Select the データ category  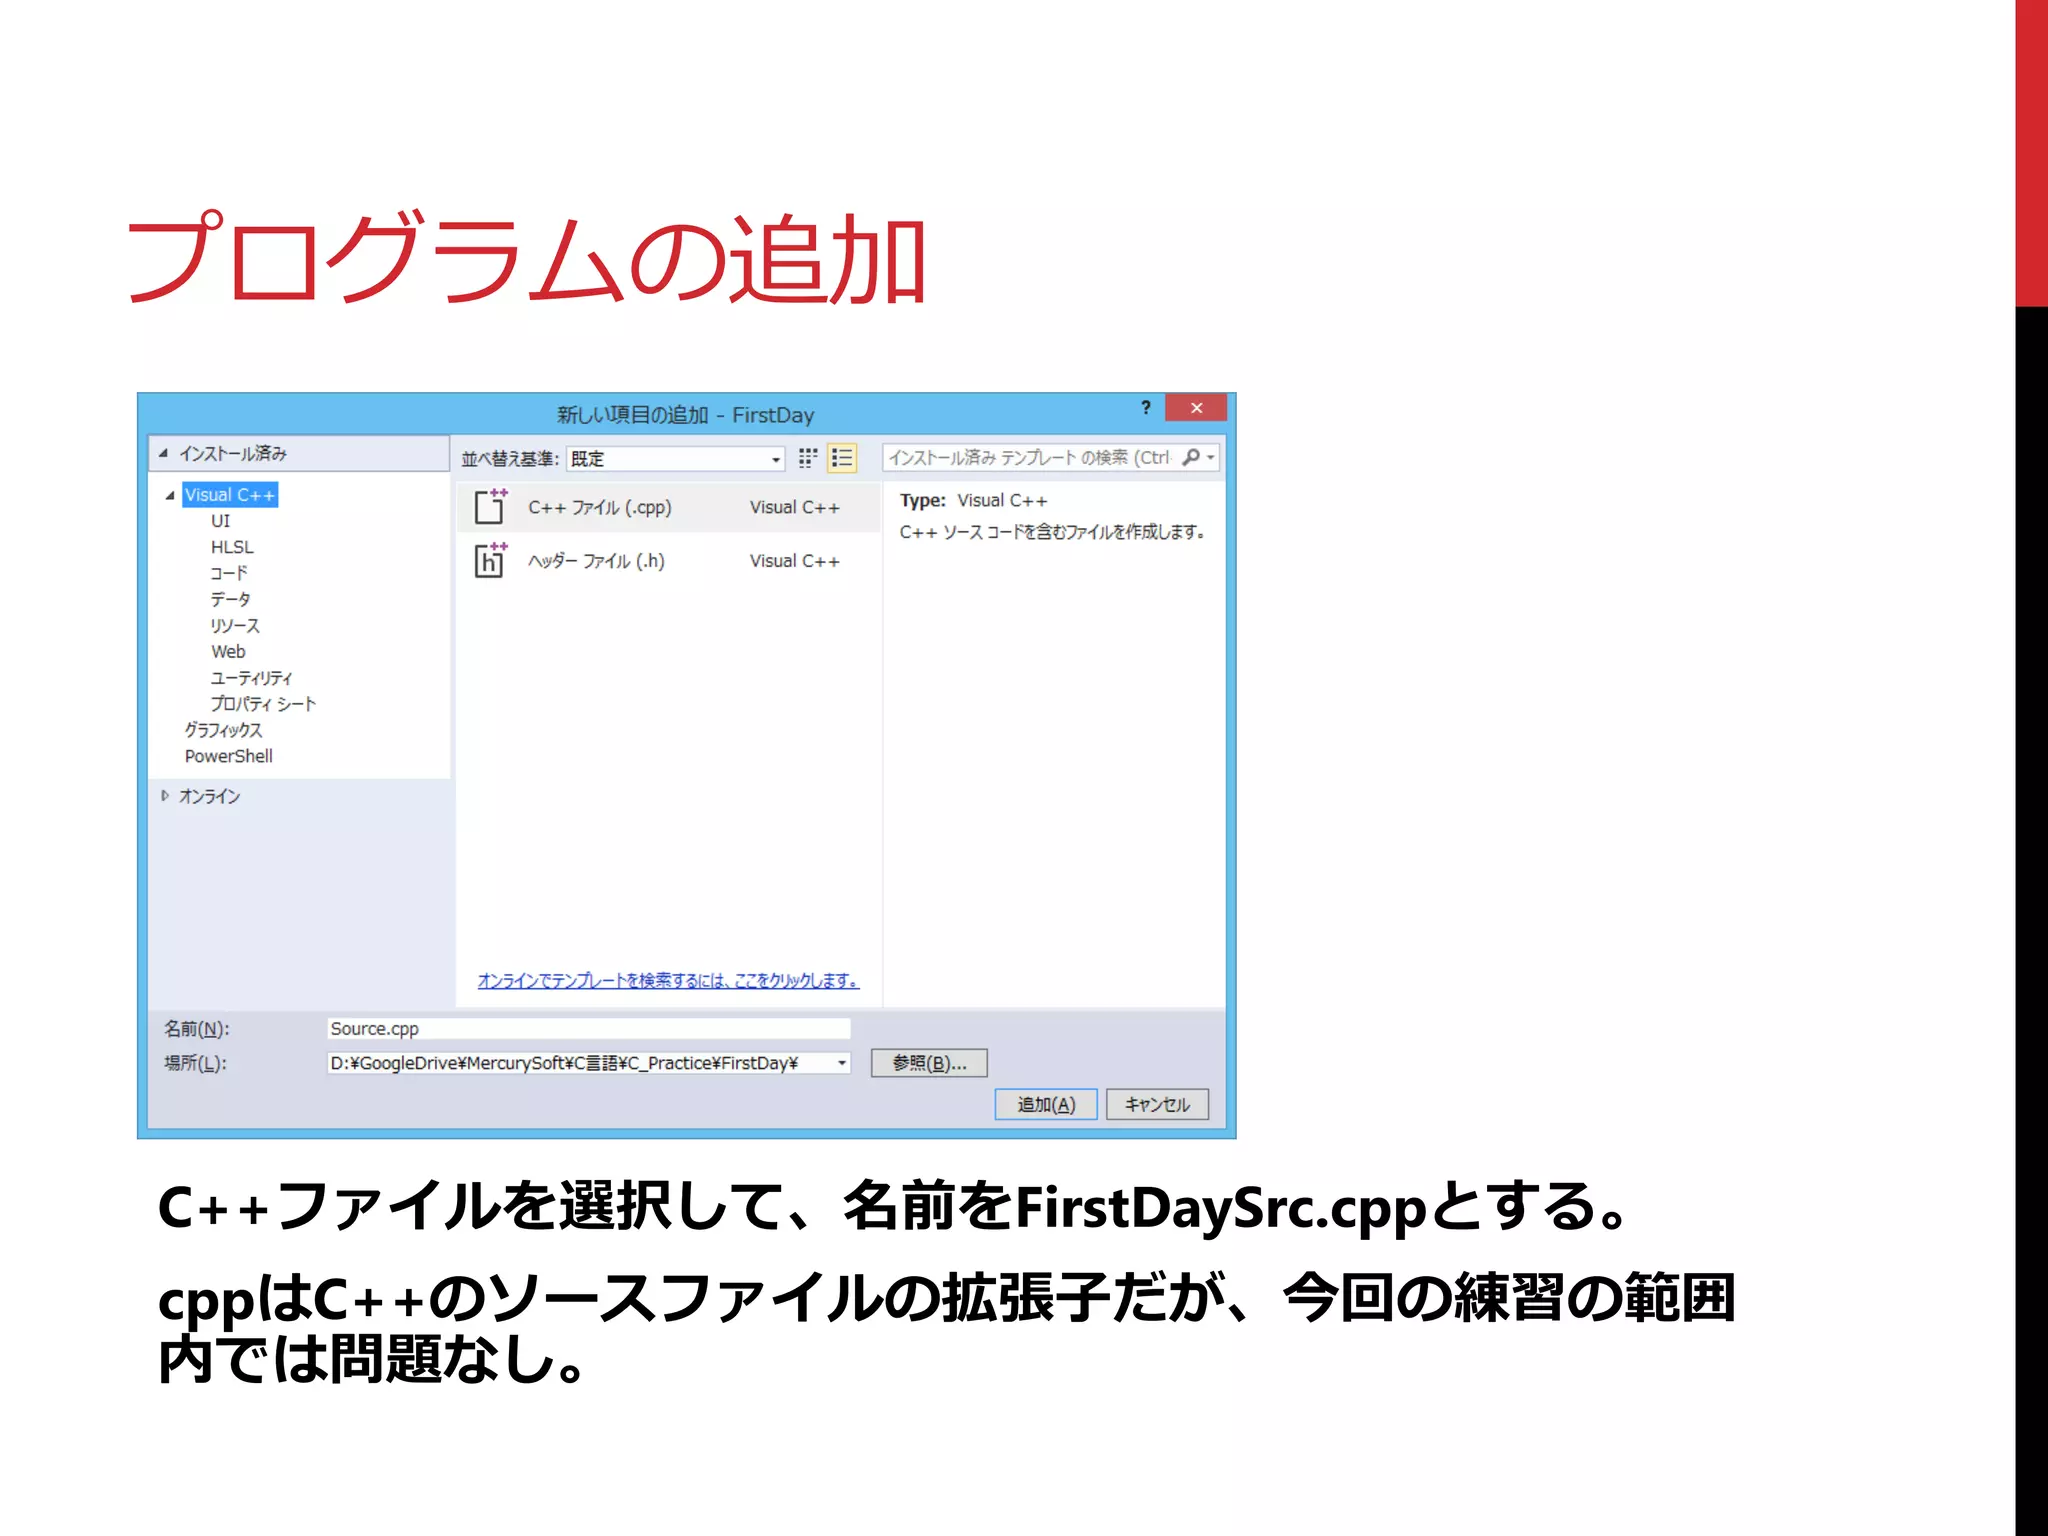pyautogui.click(x=230, y=599)
